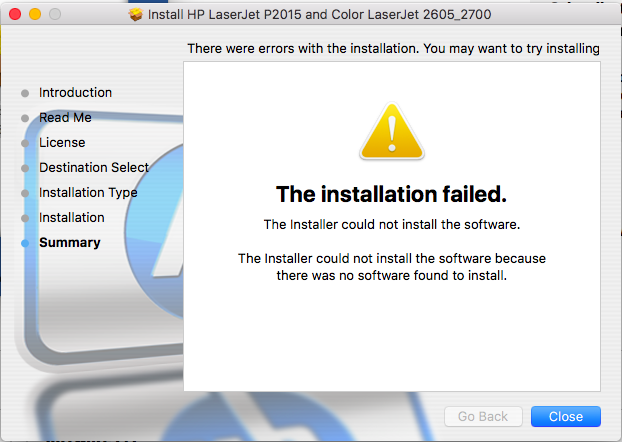Select the Installation Type step label
The image size is (622, 442).
[88, 192]
